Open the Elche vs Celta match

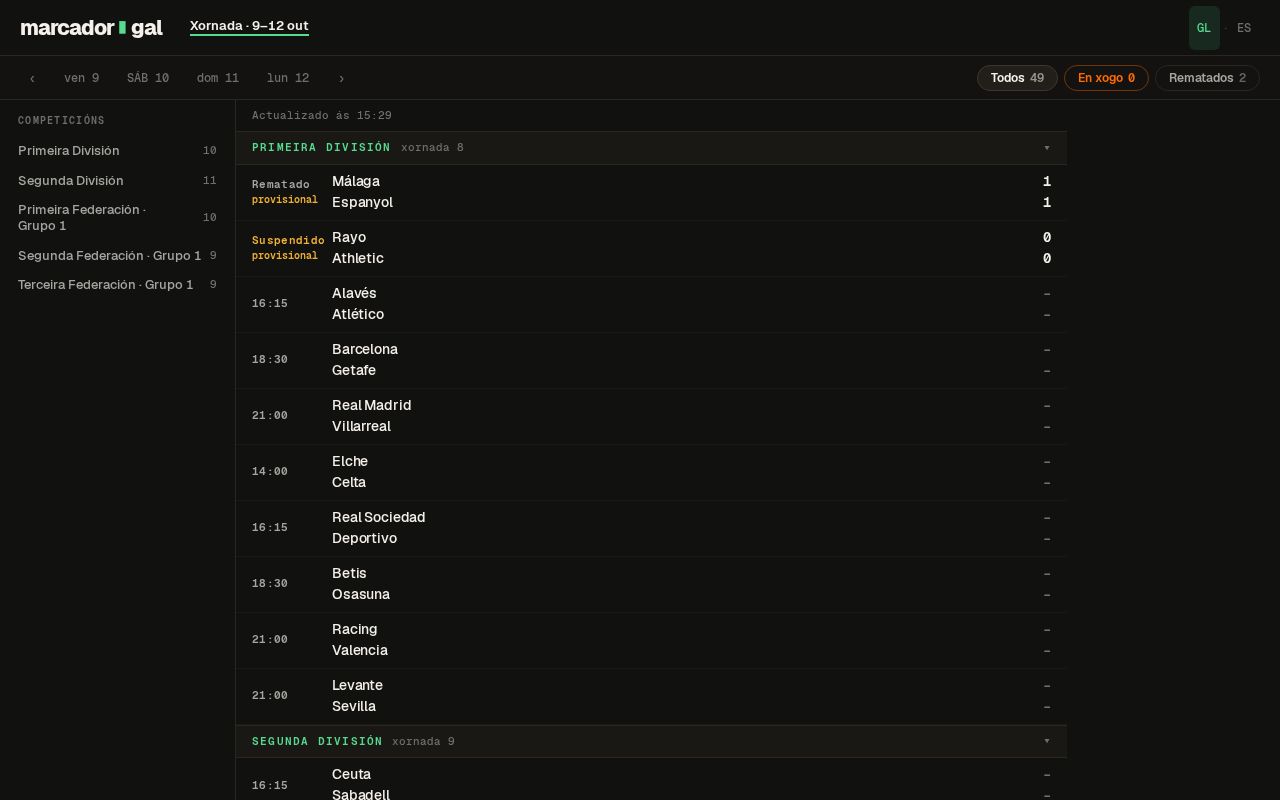click(x=651, y=472)
